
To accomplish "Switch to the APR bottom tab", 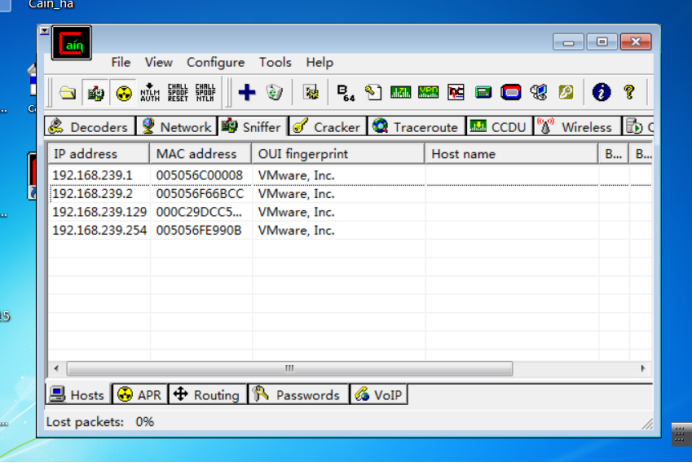I will pyautogui.click(x=140, y=394).
